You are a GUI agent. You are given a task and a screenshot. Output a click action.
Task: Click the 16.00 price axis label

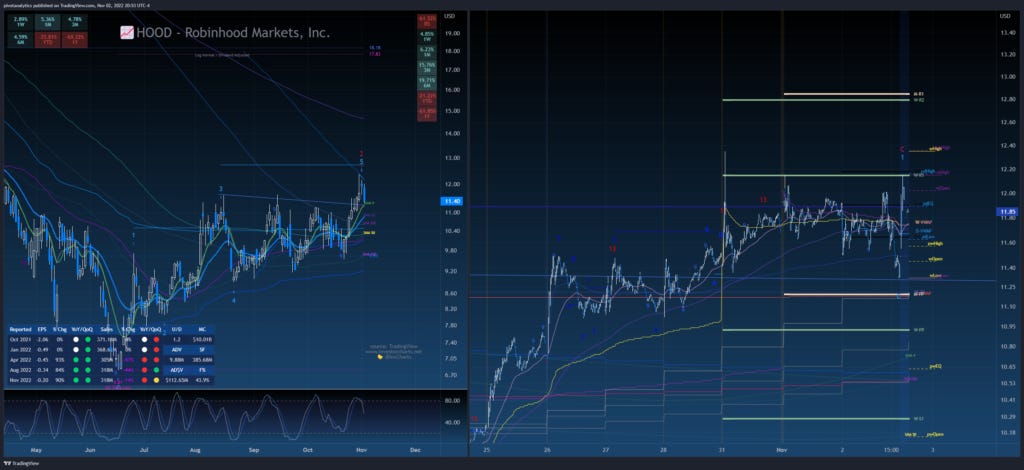pos(453,89)
